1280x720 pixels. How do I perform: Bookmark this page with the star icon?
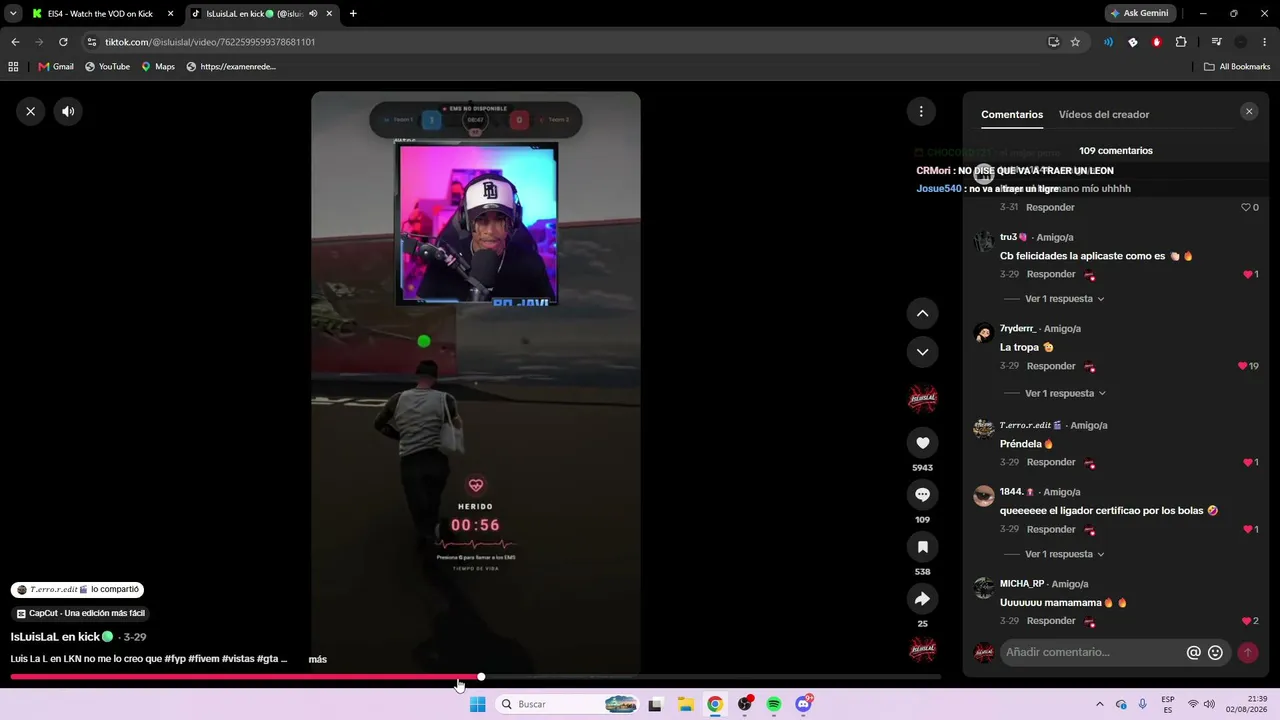1075,42
